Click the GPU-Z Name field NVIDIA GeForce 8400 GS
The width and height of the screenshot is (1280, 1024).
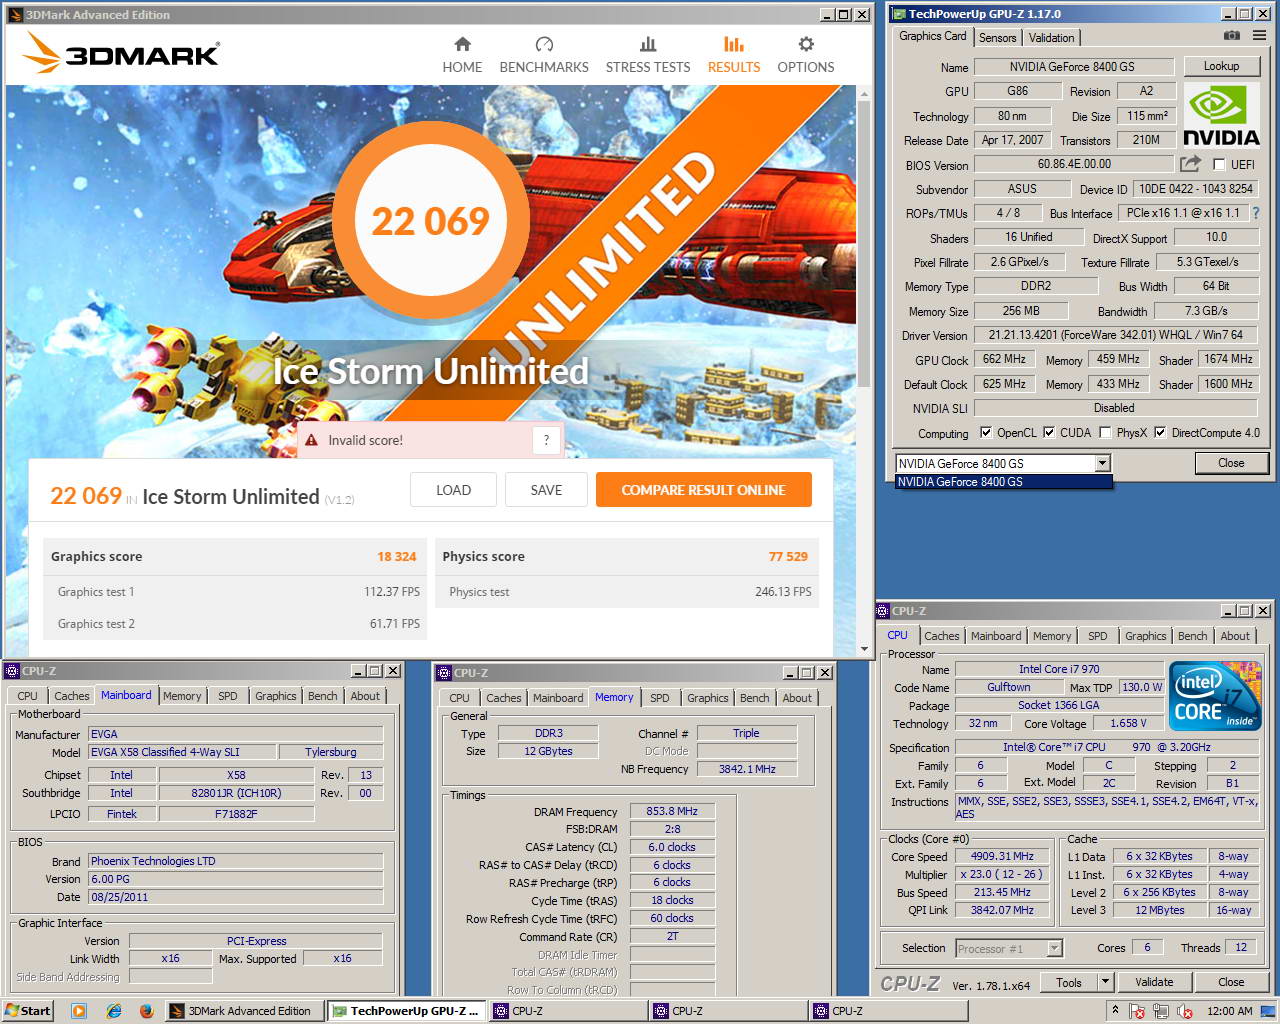click(x=1072, y=67)
